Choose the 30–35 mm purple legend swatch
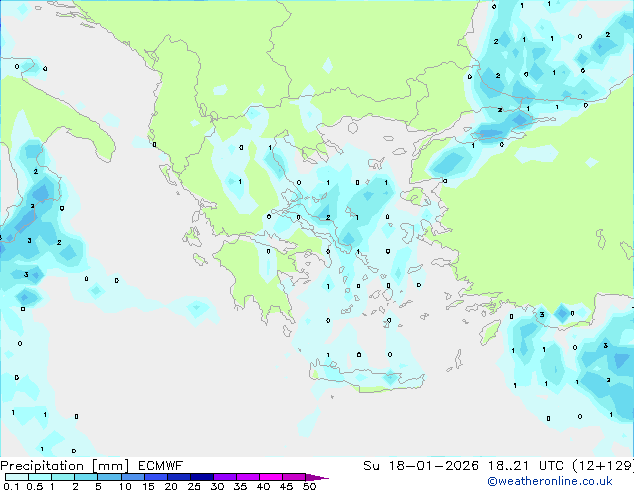634x490 pixels. (225, 477)
